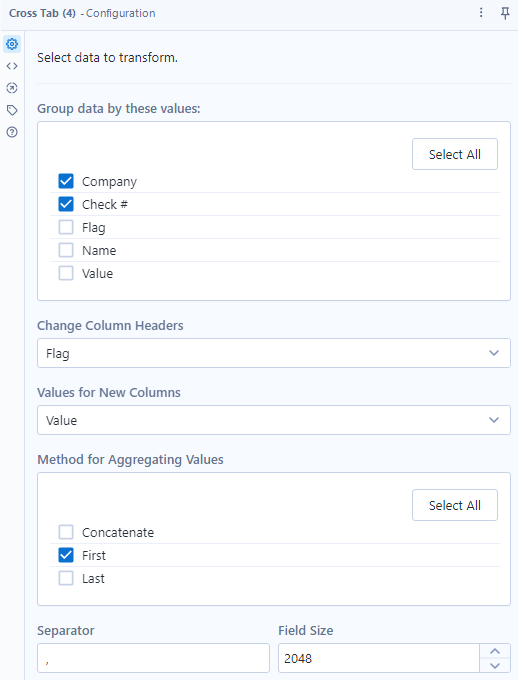Click into the Separator input field
This screenshot has height=680, width=518.
point(153,658)
